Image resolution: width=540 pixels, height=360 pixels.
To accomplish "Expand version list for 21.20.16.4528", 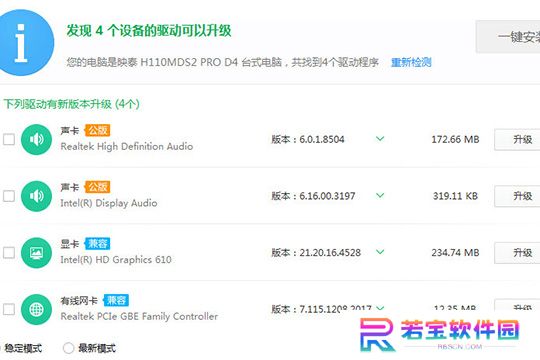I will (380, 252).
